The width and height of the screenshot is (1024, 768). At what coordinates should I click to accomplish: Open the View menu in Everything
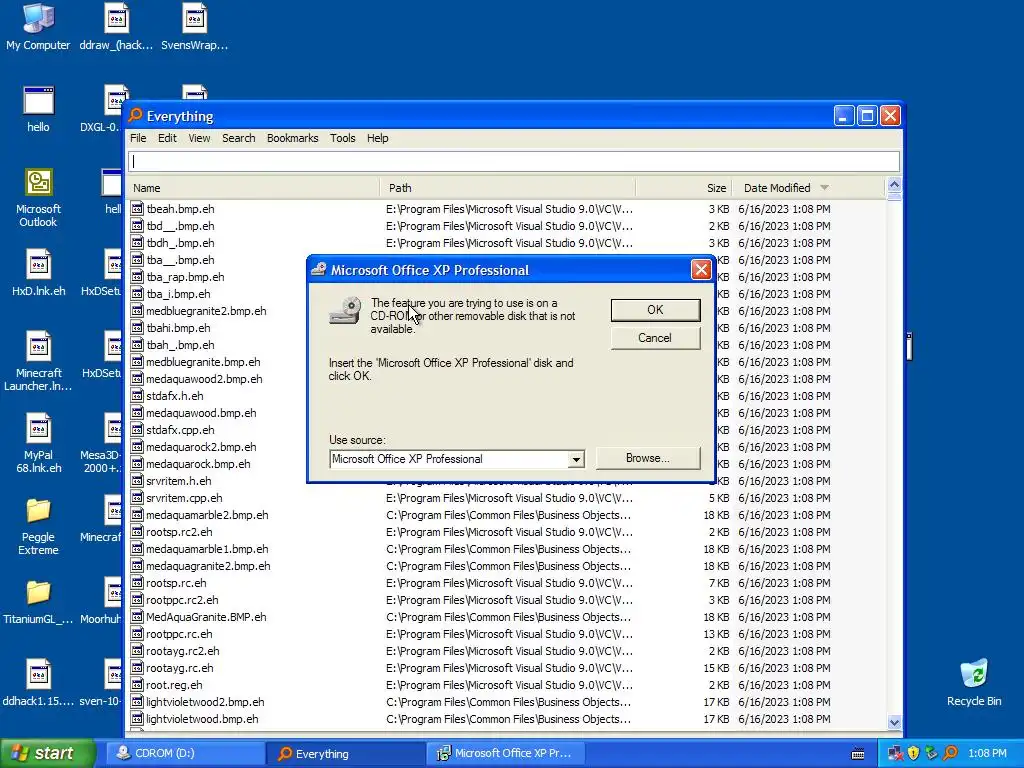[199, 138]
